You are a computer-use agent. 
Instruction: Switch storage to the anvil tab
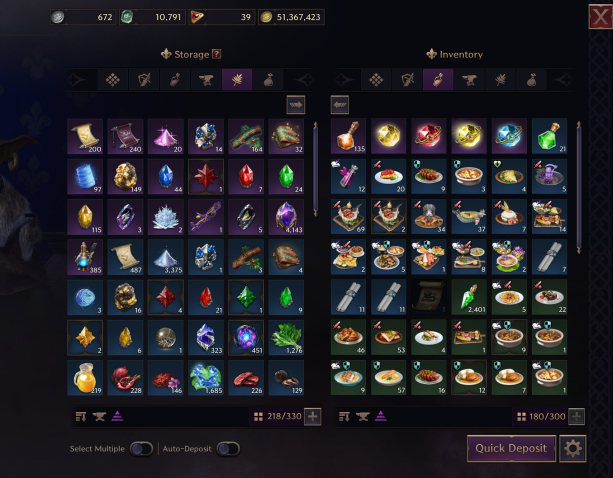[206, 80]
